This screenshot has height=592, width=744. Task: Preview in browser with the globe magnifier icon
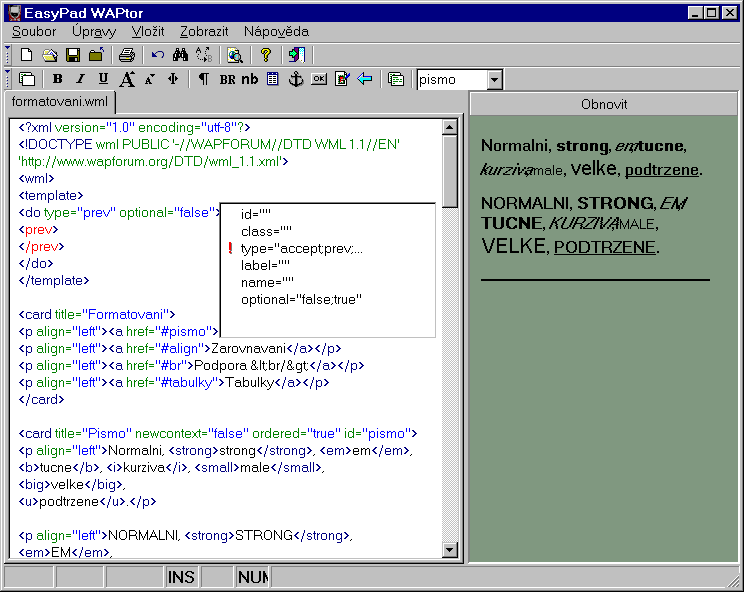pyautogui.click(x=235, y=55)
